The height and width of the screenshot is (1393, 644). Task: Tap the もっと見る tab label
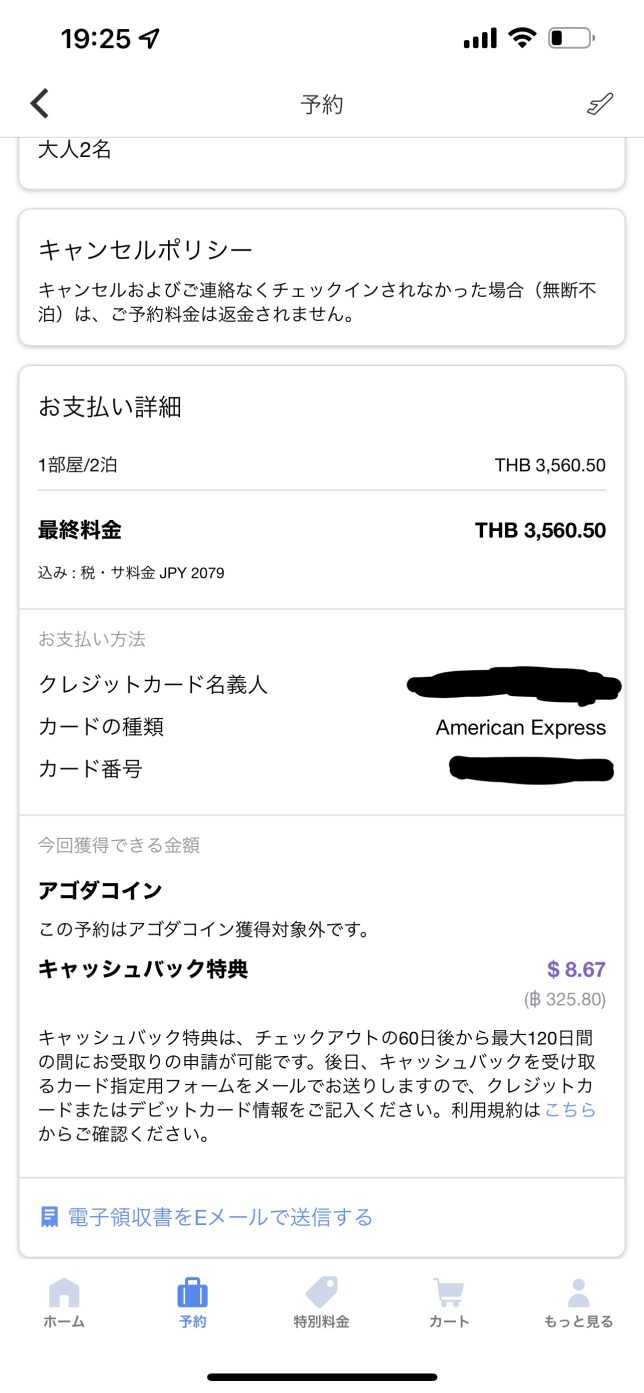578,1321
